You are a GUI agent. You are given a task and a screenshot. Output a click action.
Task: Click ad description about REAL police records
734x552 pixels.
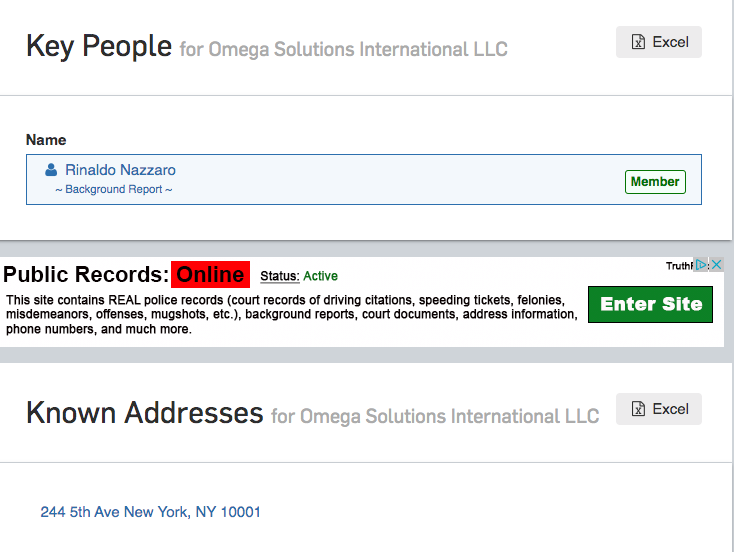coord(291,314)
